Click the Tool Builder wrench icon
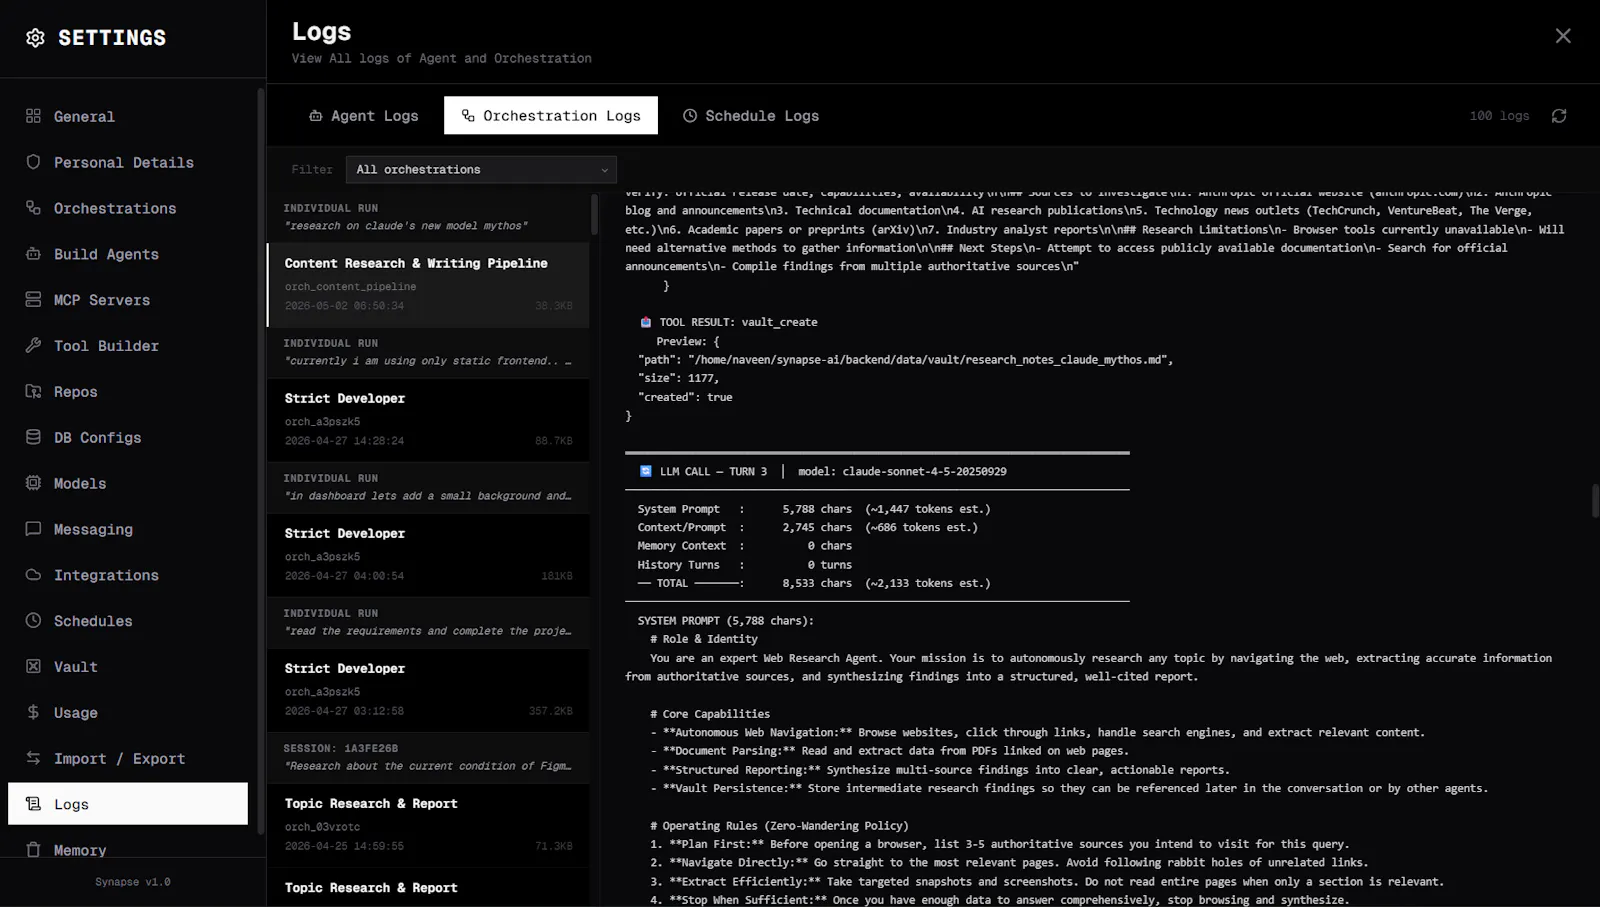The width and height of the screenshot is (1600, 907). click(33, 345)
